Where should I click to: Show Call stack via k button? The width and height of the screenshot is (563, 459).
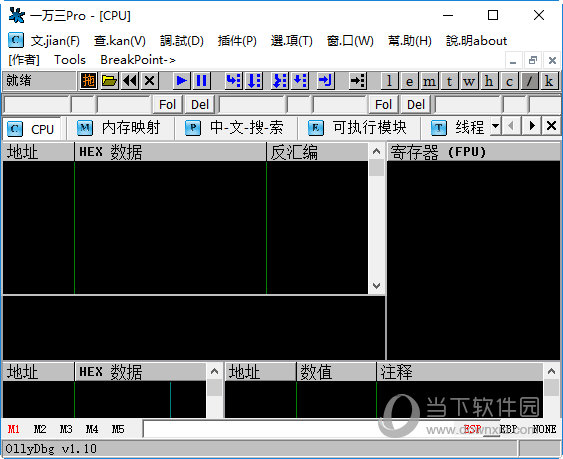pyautogui.click(x=549, y=81)
